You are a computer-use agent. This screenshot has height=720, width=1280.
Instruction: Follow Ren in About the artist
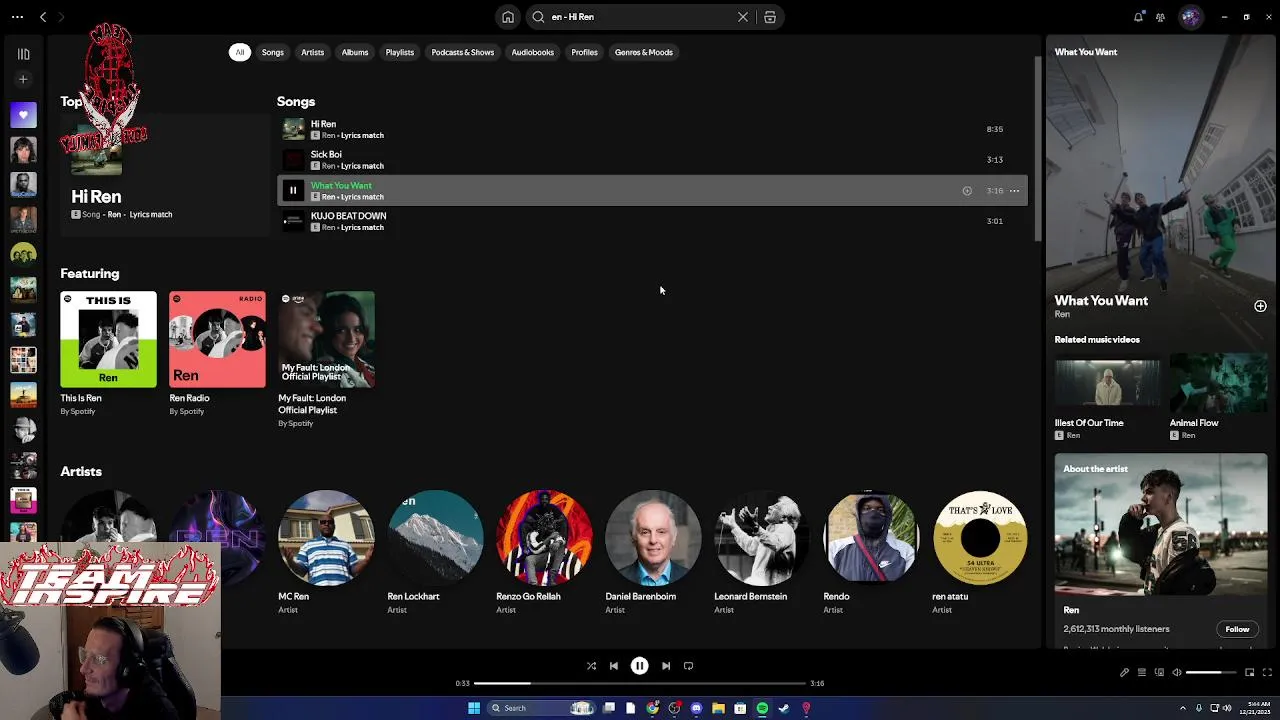(1237, 629)
